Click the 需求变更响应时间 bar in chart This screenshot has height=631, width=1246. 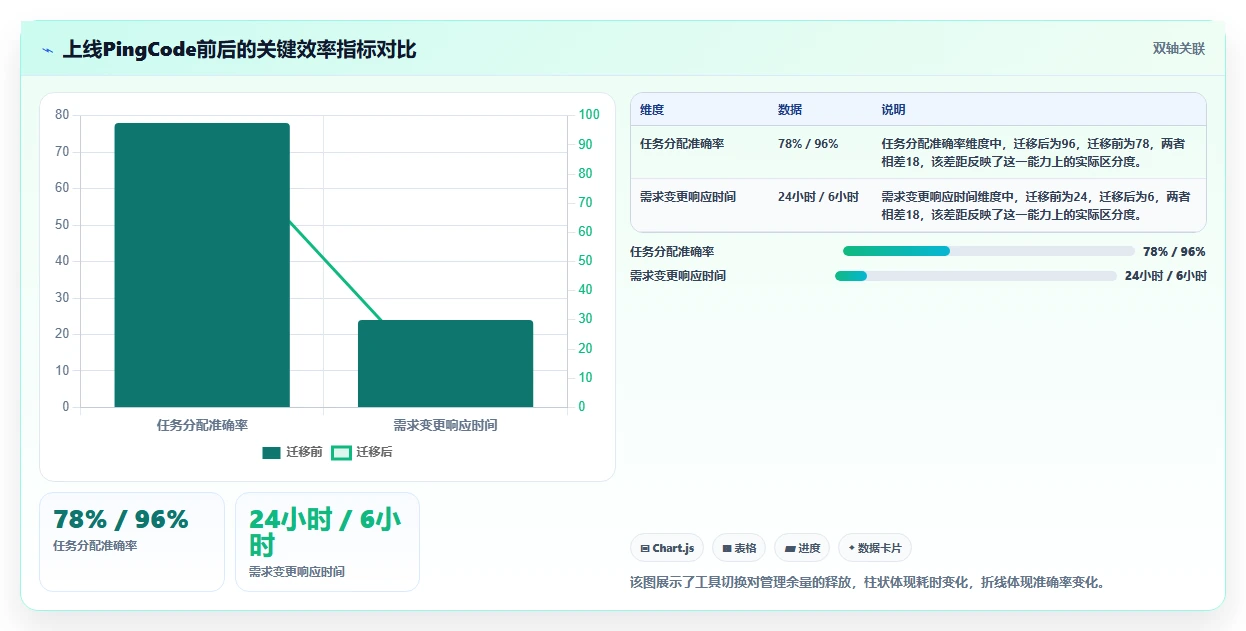point(445,363)
